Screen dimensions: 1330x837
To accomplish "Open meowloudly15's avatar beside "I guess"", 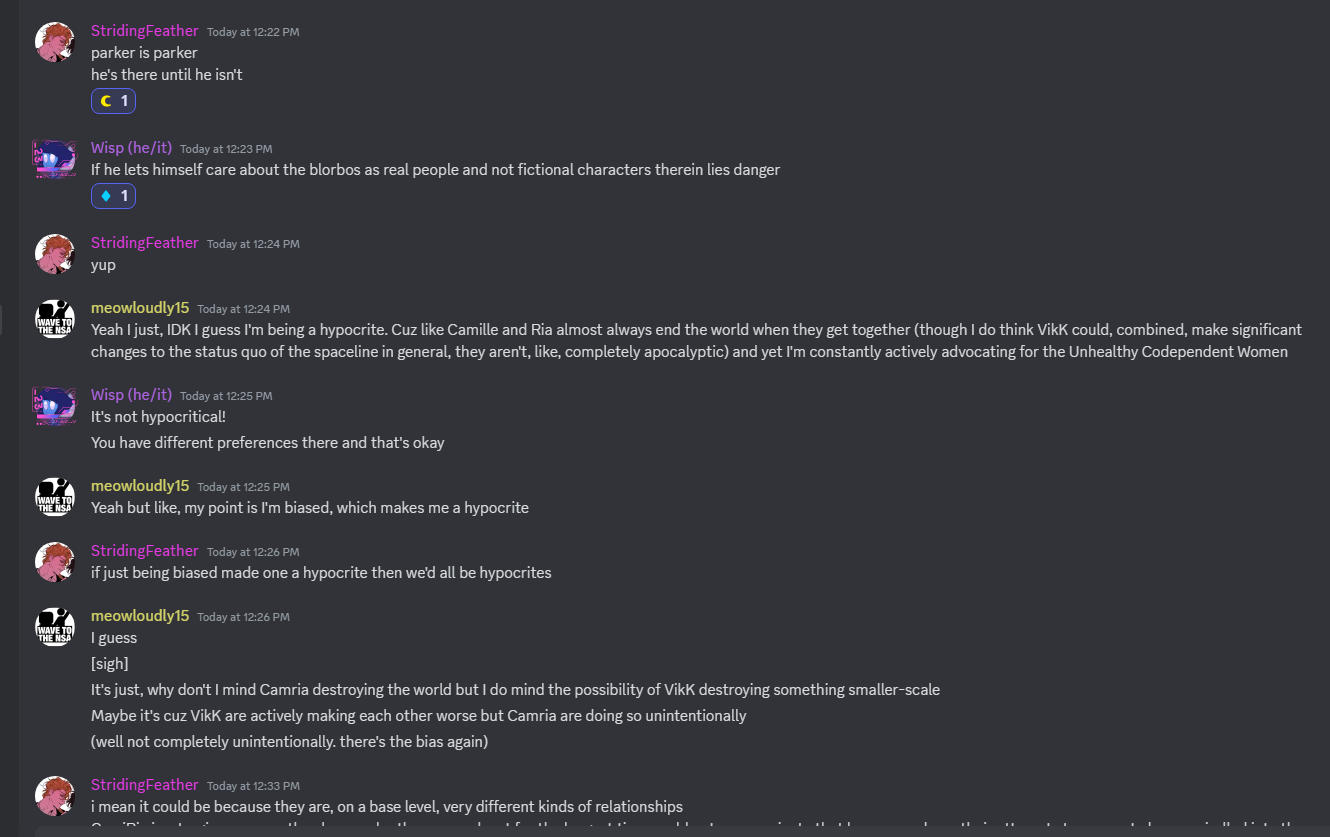I will pos(55,627).
